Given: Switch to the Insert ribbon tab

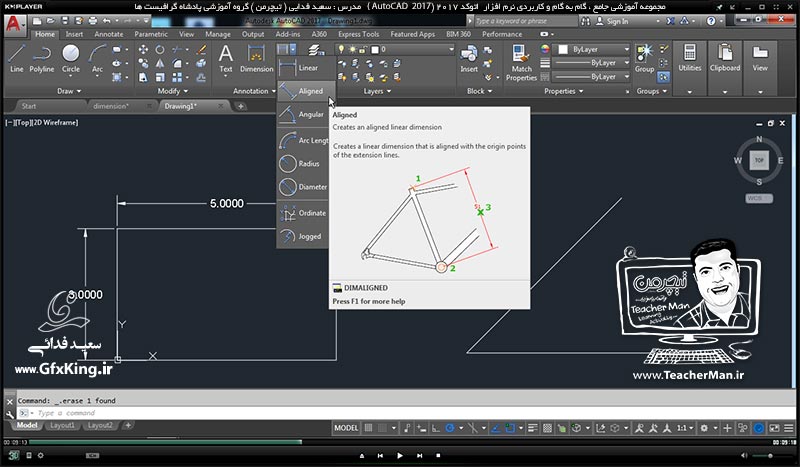Looking at the screenshot, I should coord(74,34).
